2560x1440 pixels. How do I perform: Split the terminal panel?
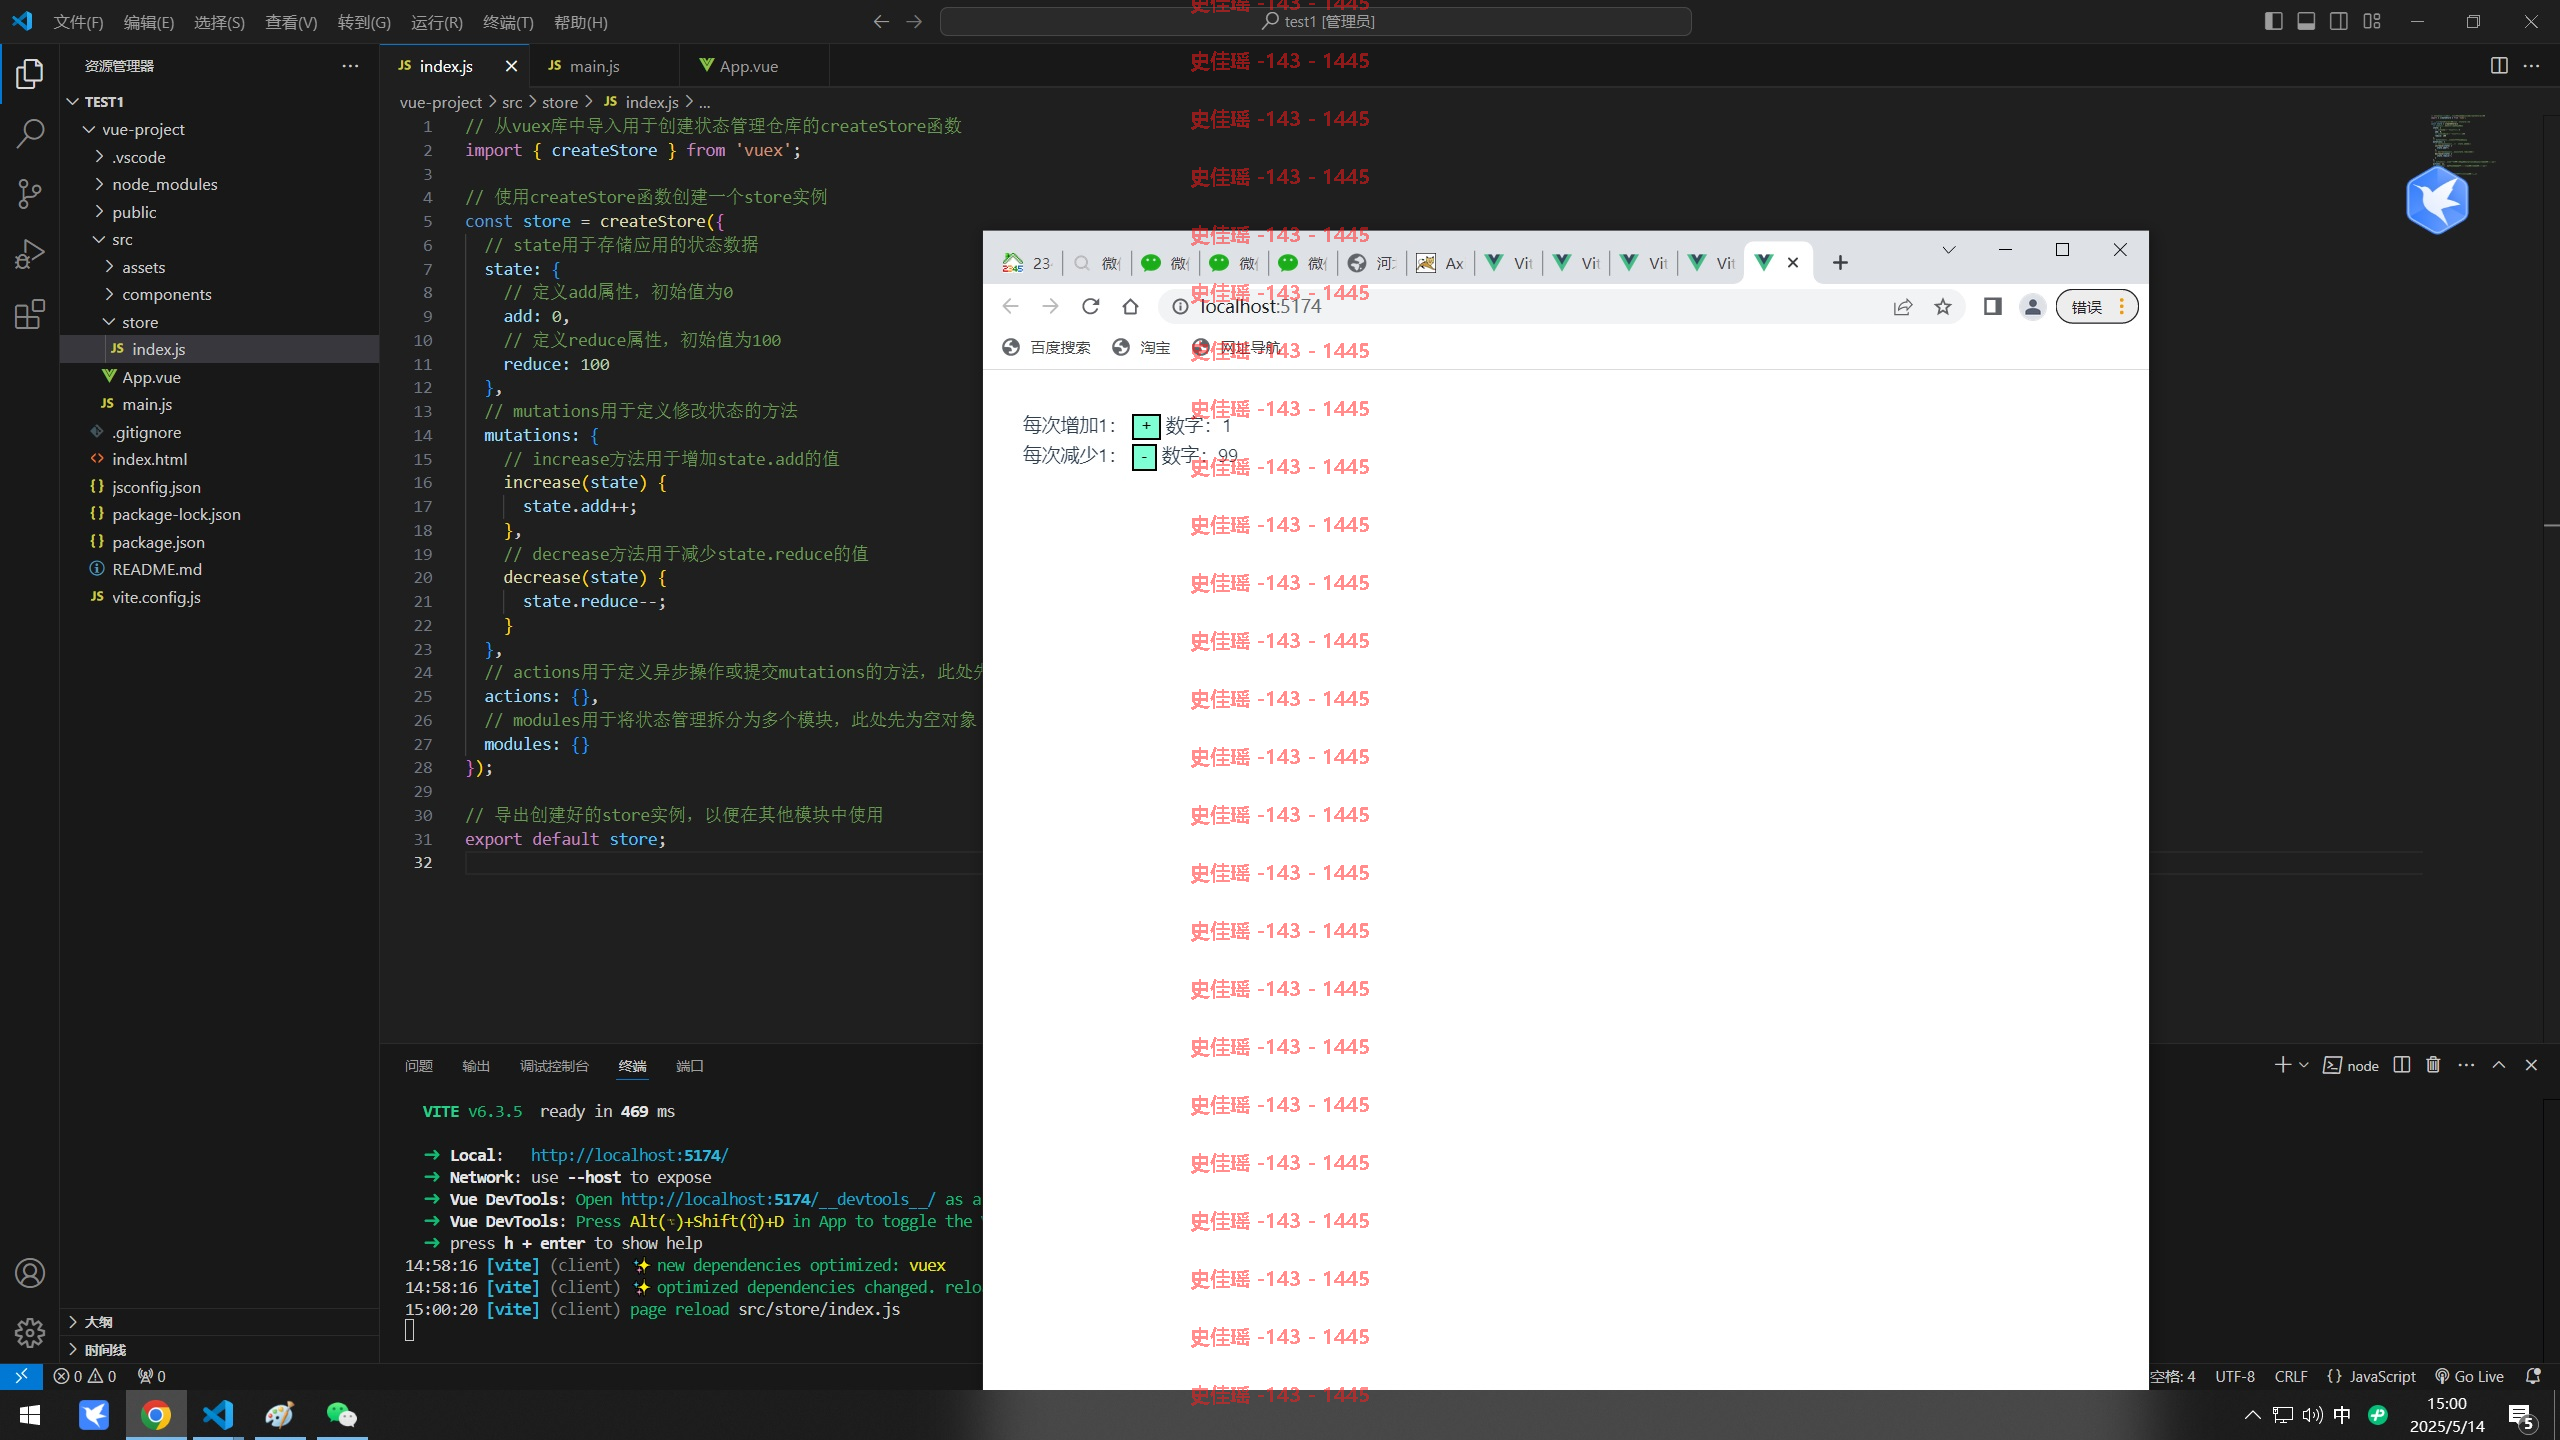tap(2402, 1065)
